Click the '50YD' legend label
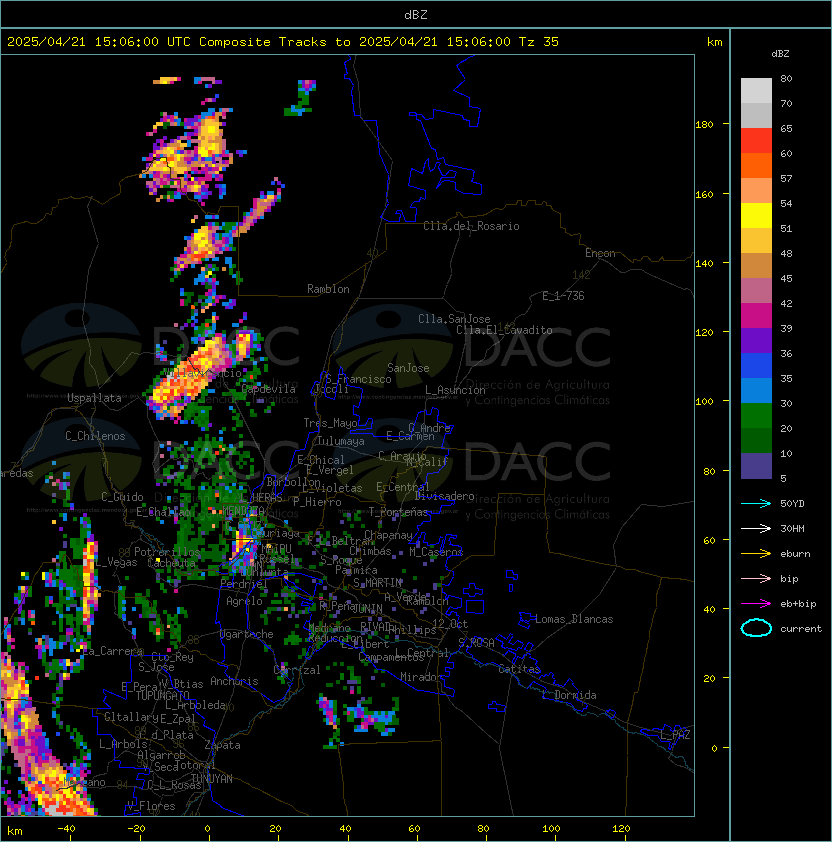 click(792, 503)
